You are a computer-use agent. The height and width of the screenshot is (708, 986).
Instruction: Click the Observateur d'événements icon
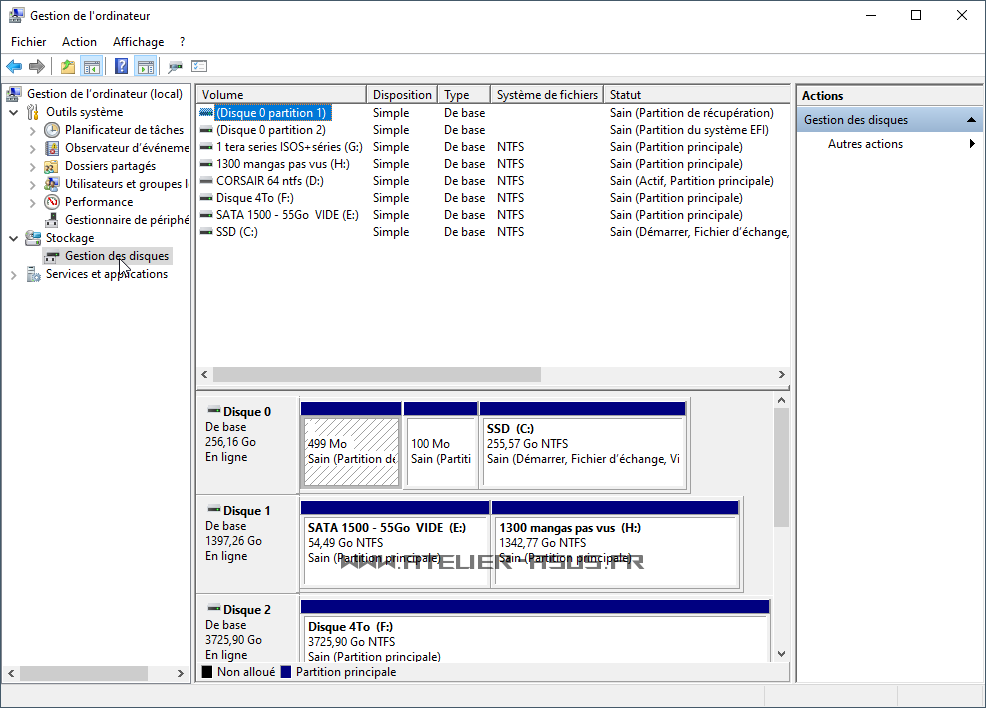click(52, 148)
